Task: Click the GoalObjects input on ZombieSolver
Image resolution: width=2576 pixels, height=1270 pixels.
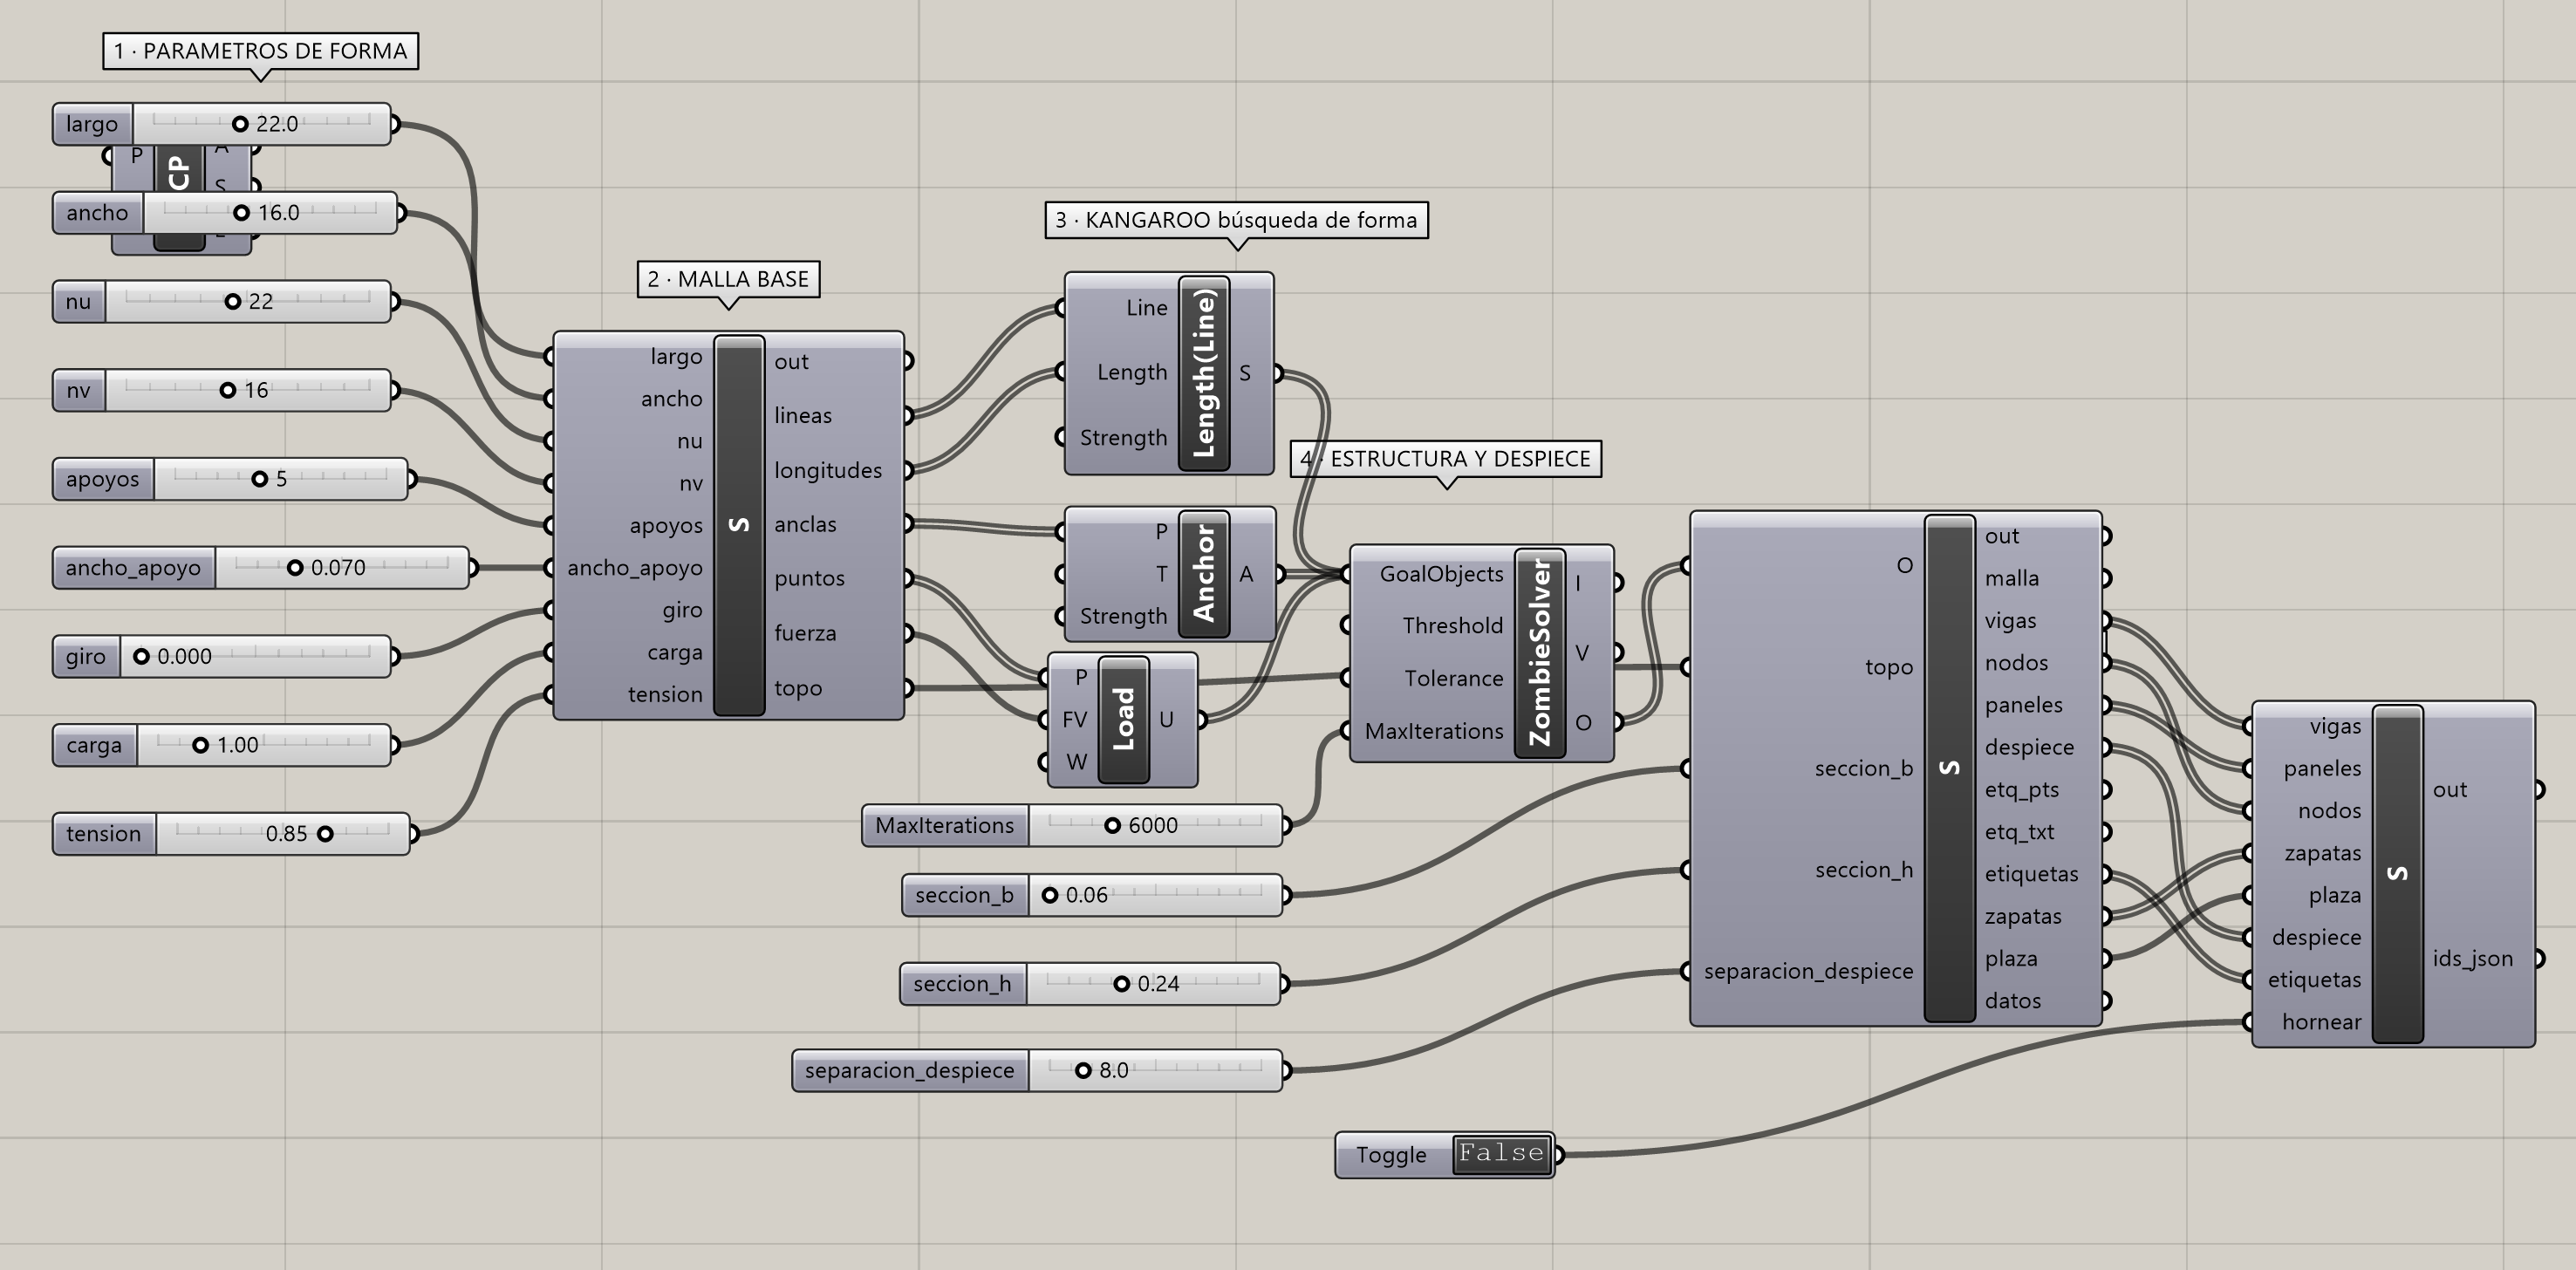Action: click(1441, 574)
